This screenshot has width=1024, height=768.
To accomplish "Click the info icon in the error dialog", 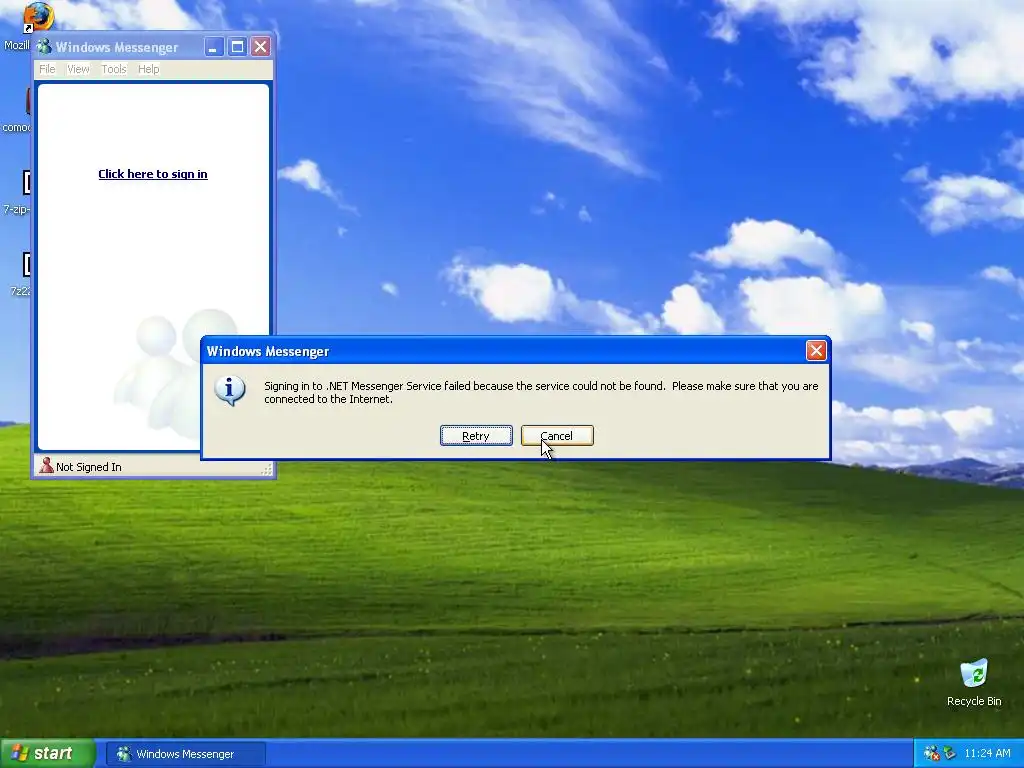I will 229,390.
